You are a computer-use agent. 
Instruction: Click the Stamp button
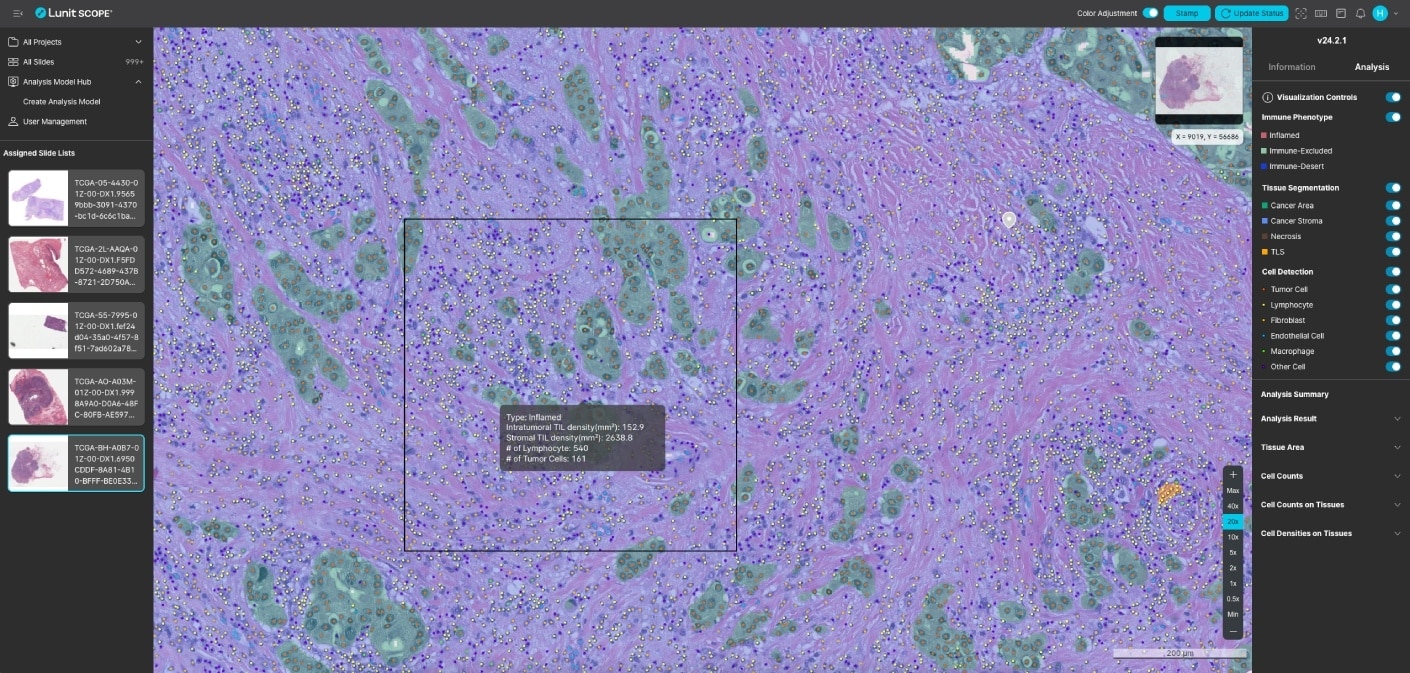(1186, 13)
